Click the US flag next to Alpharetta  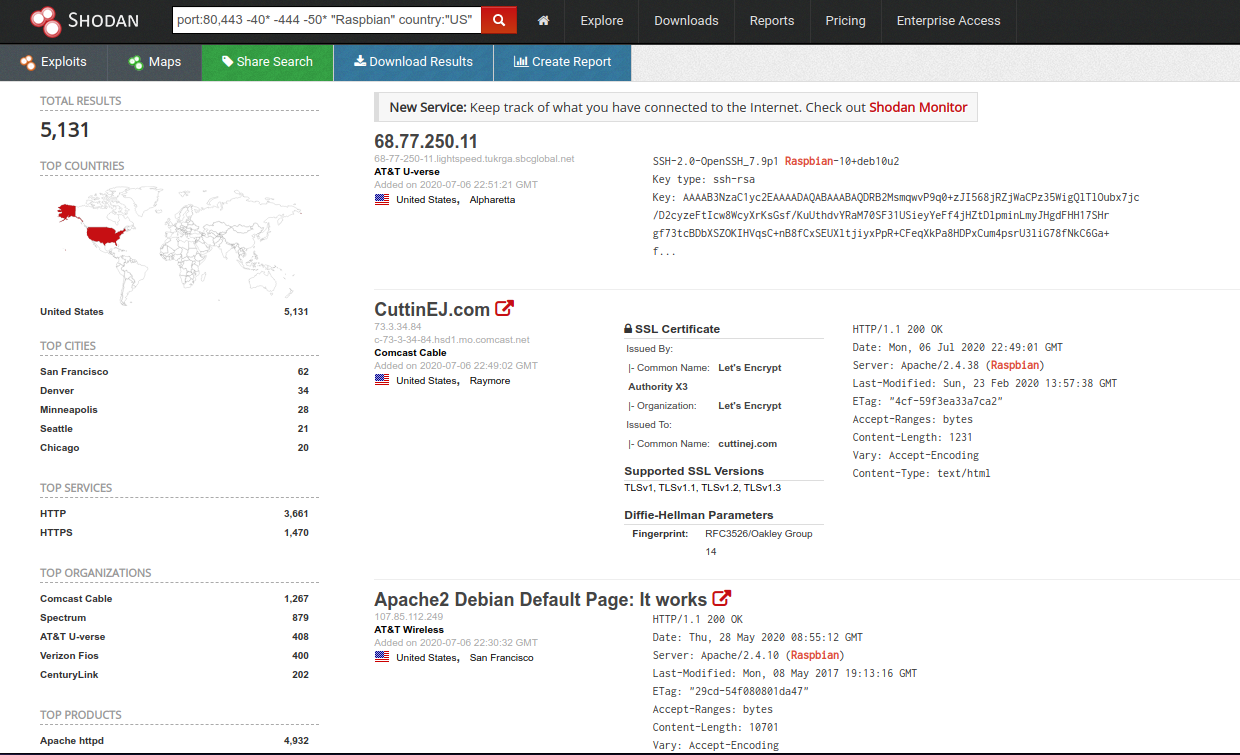[x=382, y=199]
